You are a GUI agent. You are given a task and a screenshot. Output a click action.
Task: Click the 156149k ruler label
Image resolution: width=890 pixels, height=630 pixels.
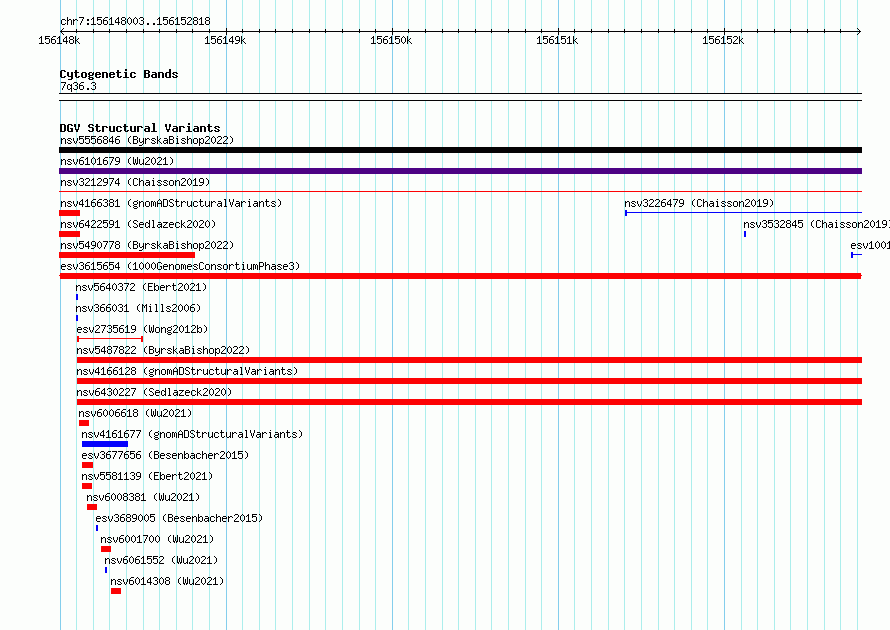(225, 40)
